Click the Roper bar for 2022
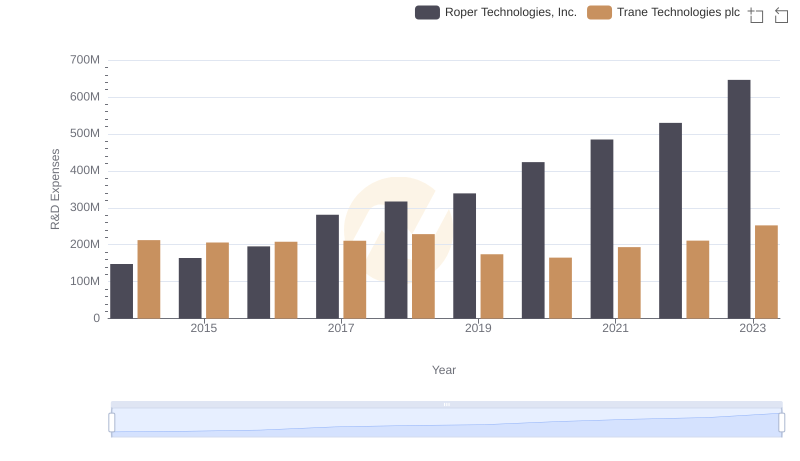 [670, 221]
